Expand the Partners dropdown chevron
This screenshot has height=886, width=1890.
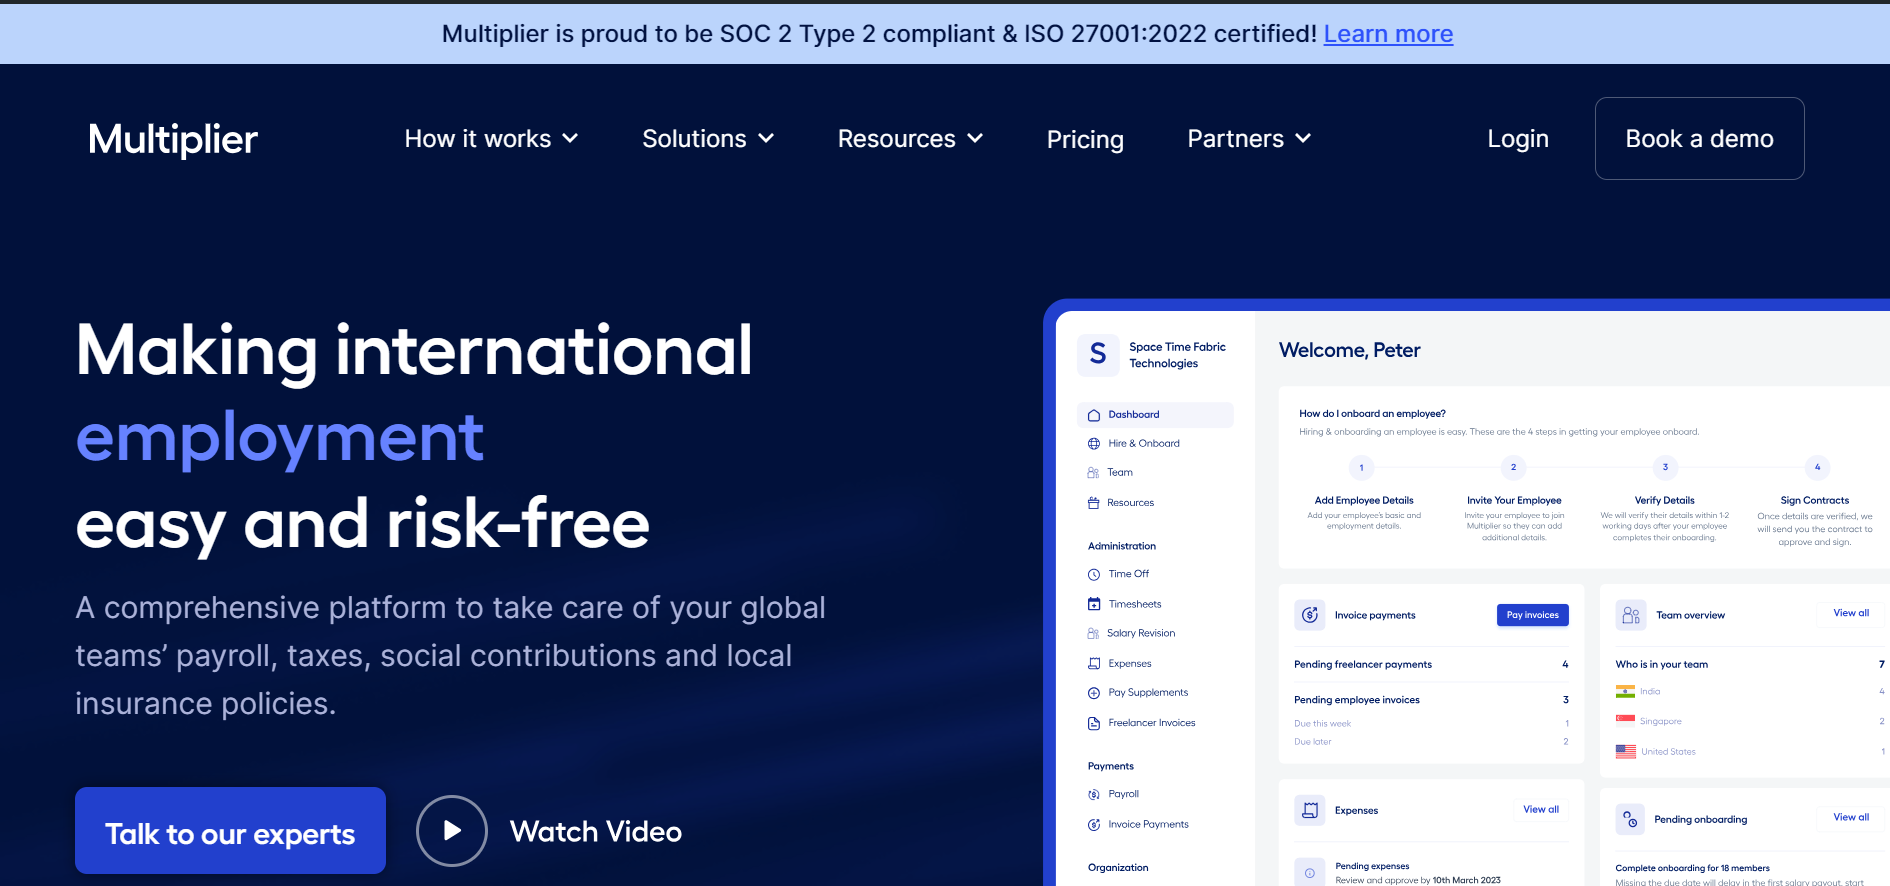1303,139
